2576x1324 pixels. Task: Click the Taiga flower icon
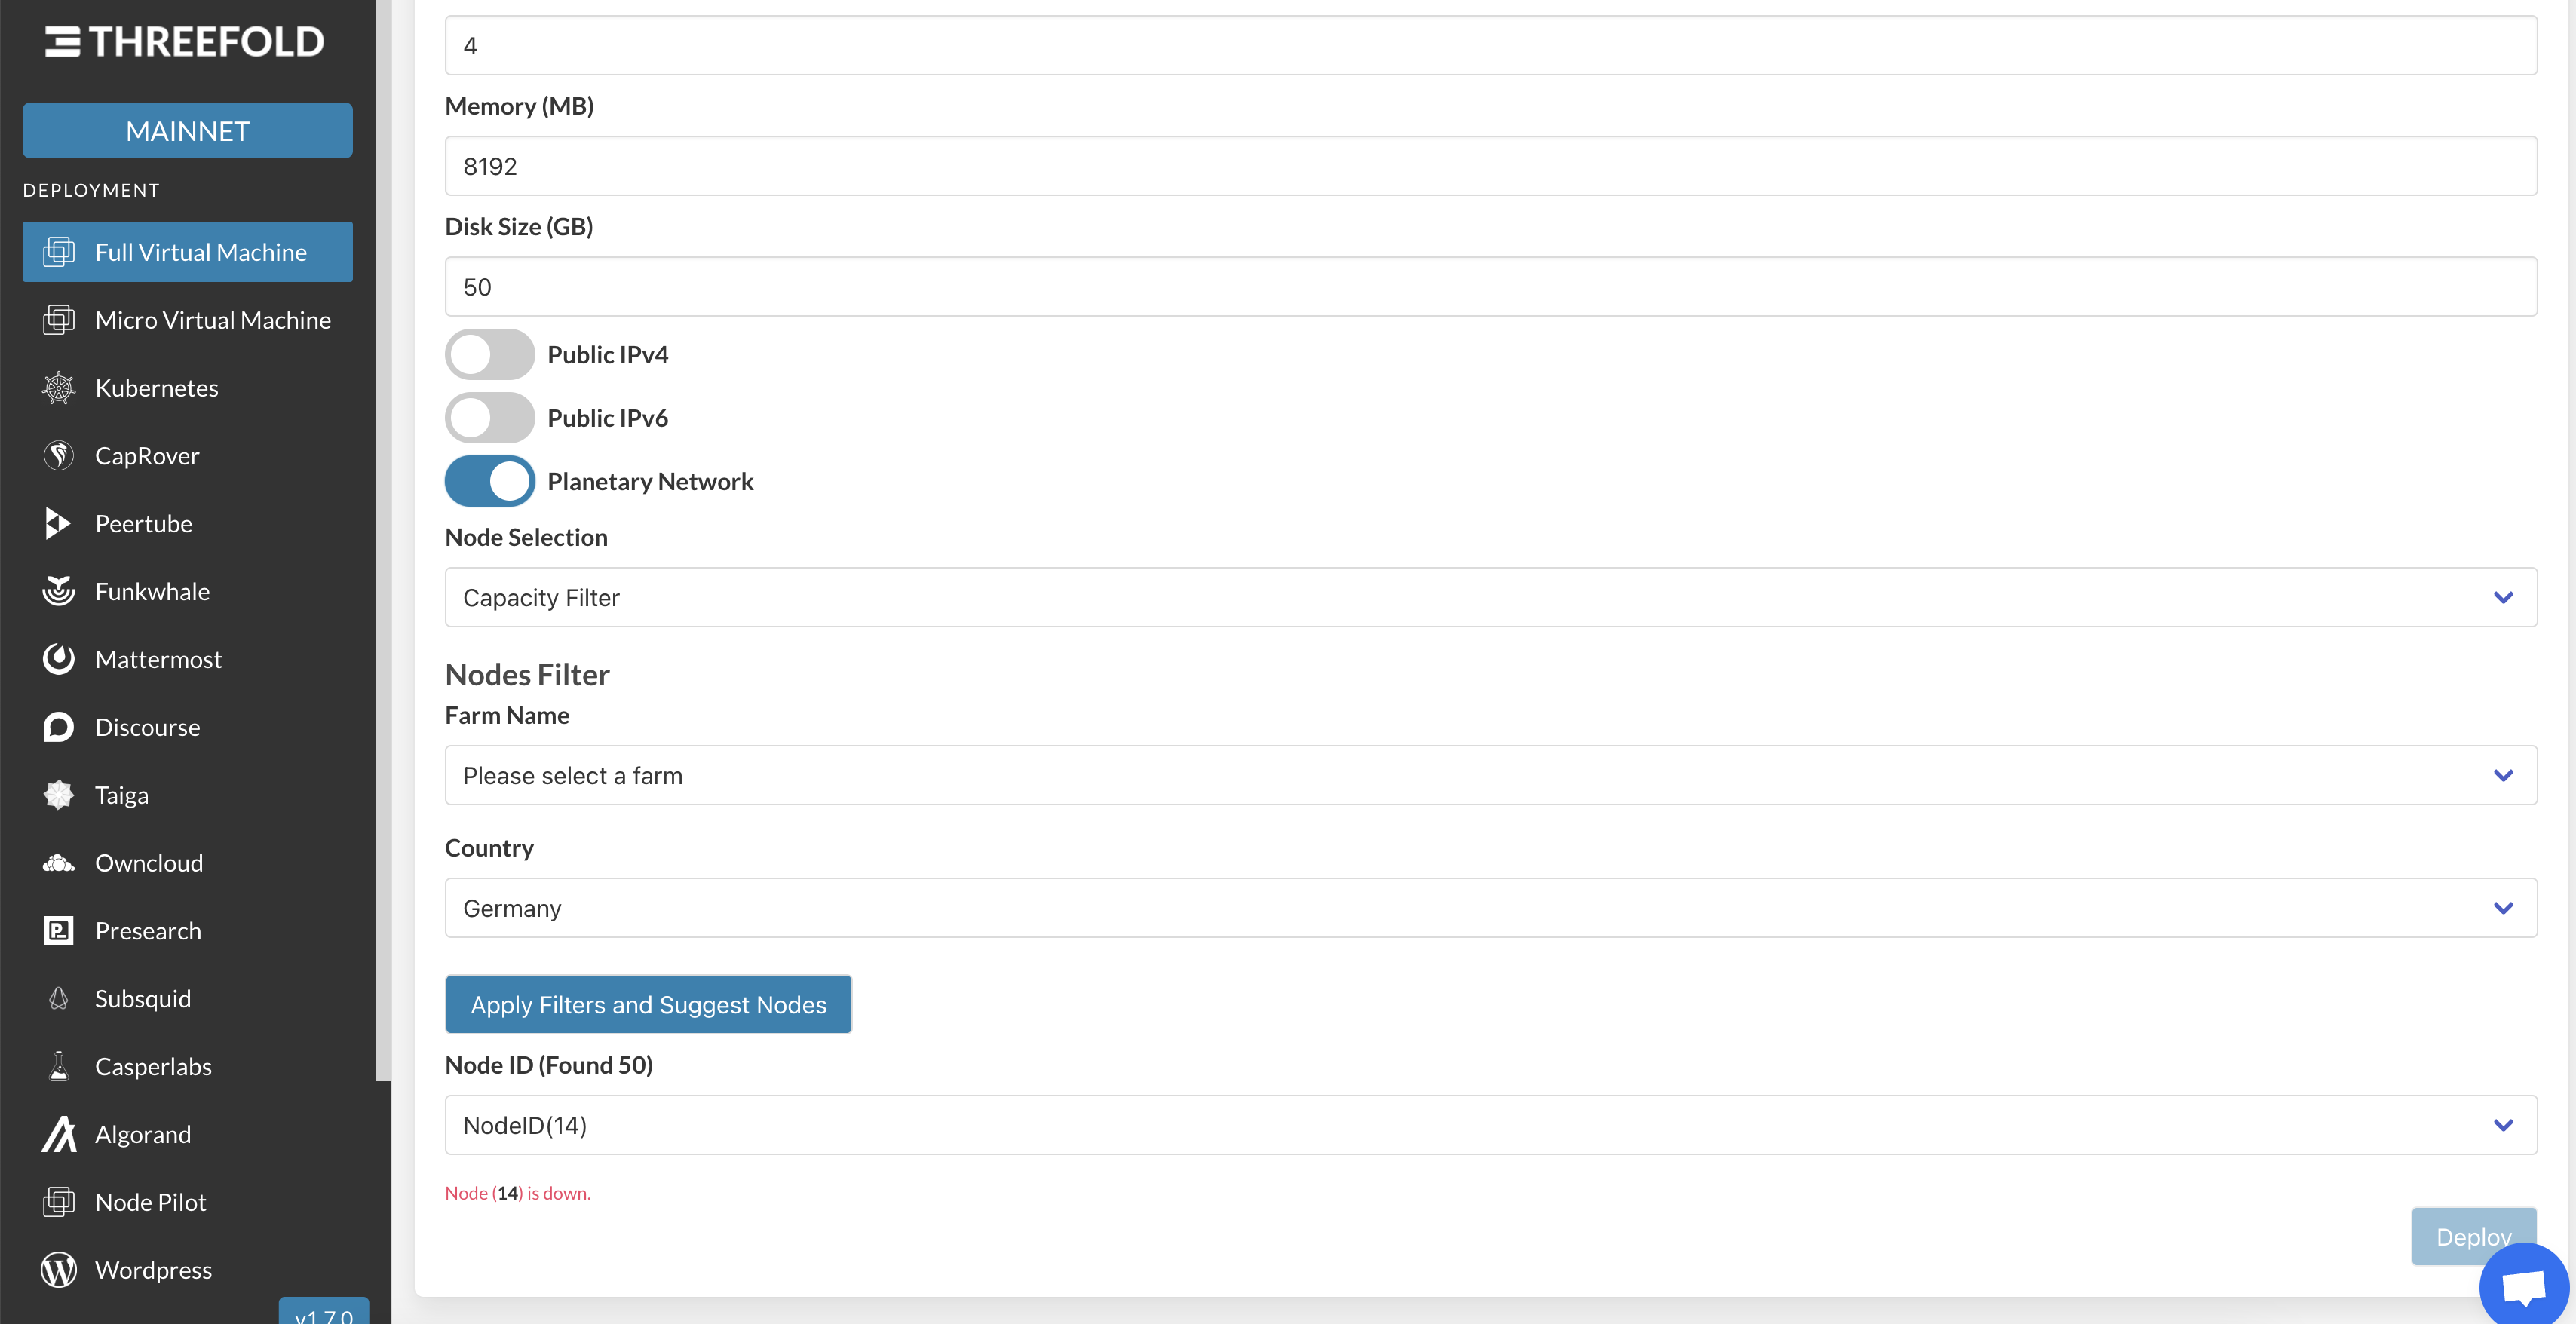pos(59,795)
